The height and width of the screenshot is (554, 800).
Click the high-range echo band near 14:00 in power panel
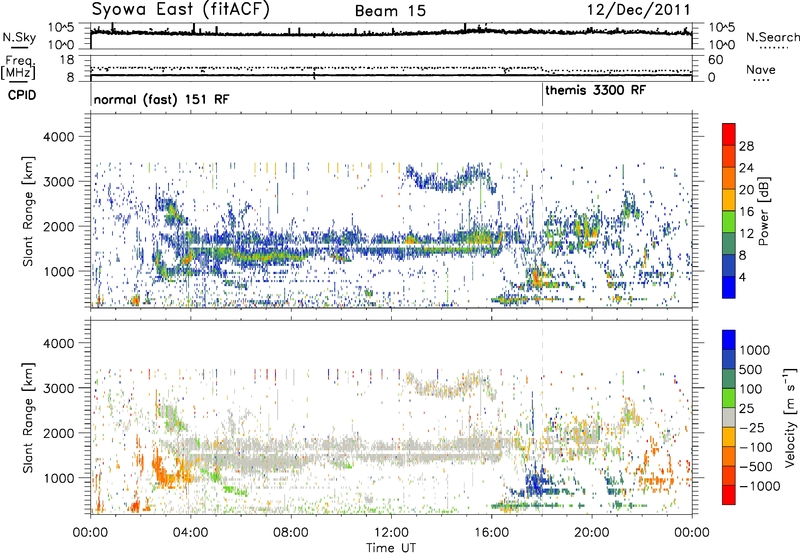click(x=449, y=179)
